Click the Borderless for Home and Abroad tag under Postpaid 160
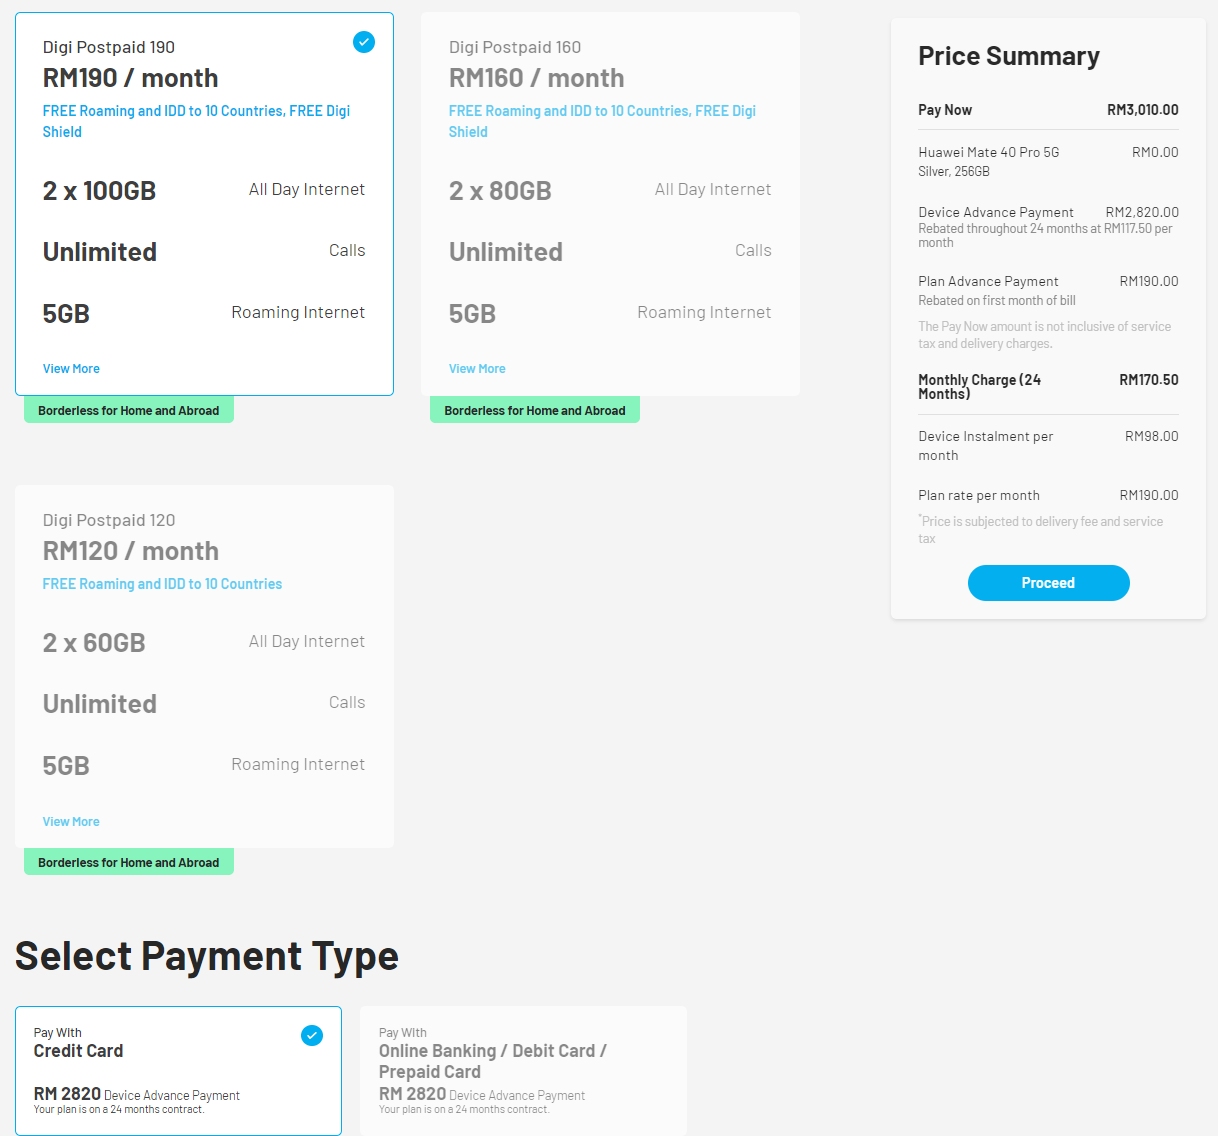Image resolution: width=1218 pixels, height=1136 pixels. pyautogui.click(x=535, y=411)
